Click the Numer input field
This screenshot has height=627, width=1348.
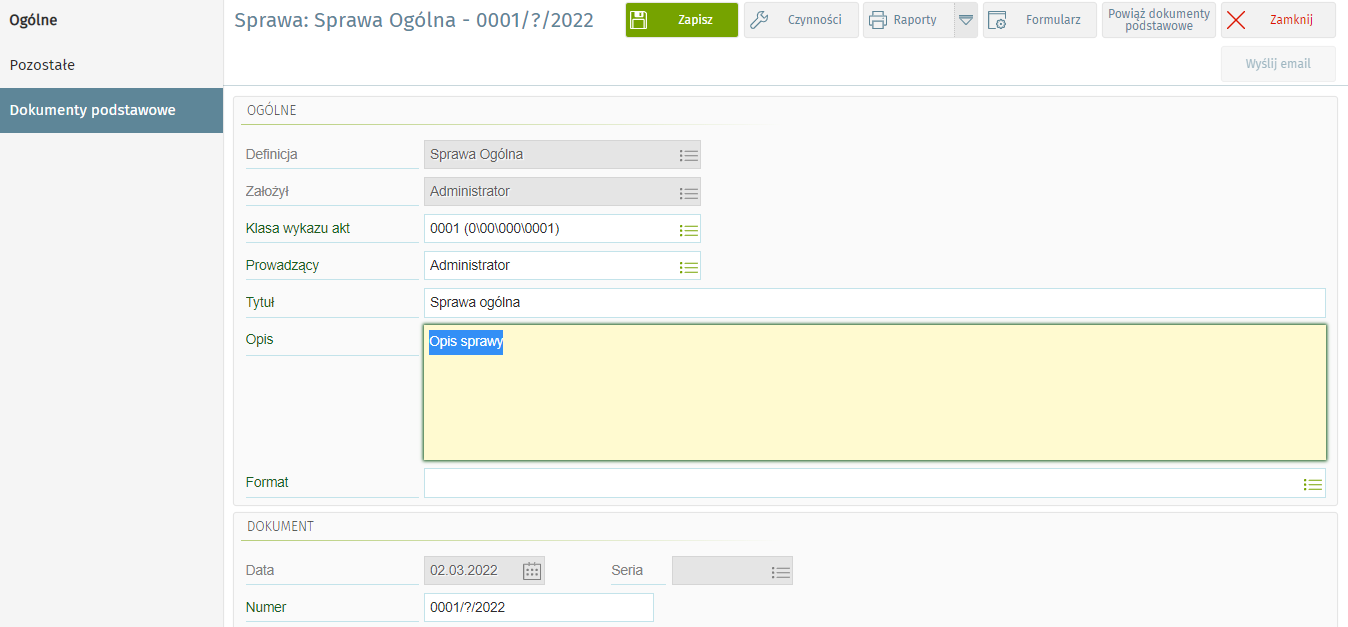(538, 608)
